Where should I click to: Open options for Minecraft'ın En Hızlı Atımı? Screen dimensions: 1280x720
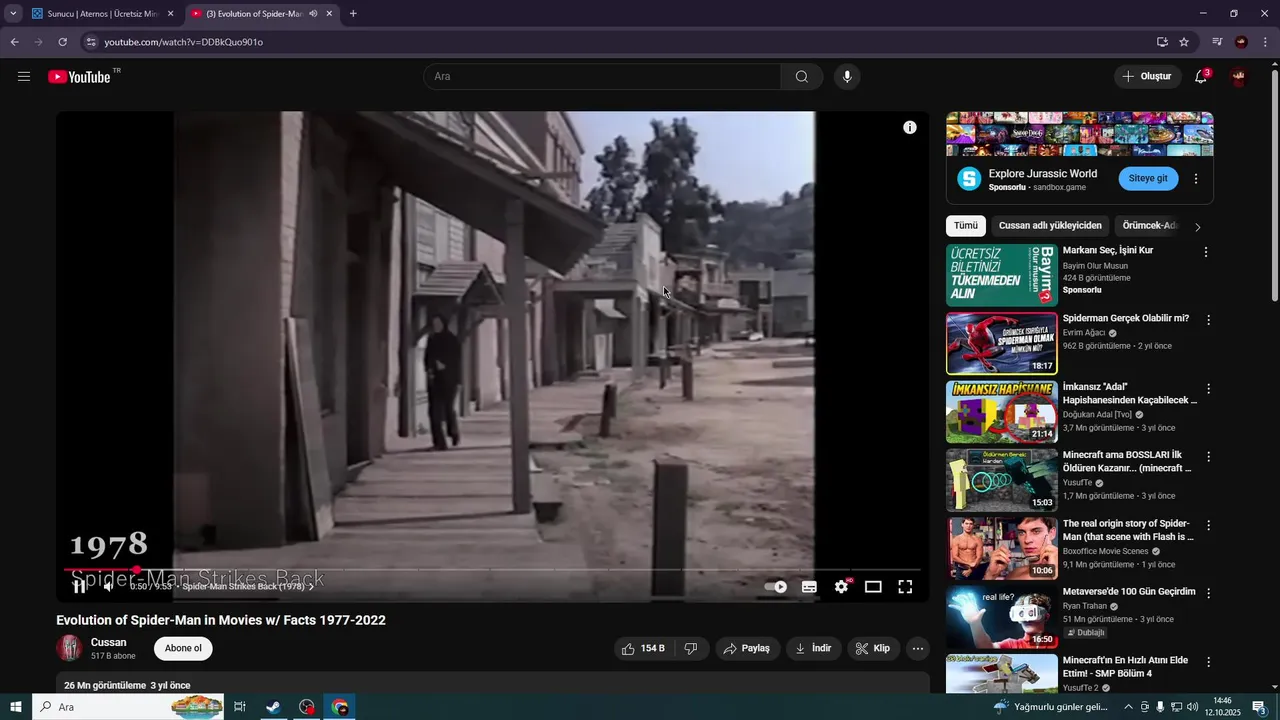click(1208, 662)
